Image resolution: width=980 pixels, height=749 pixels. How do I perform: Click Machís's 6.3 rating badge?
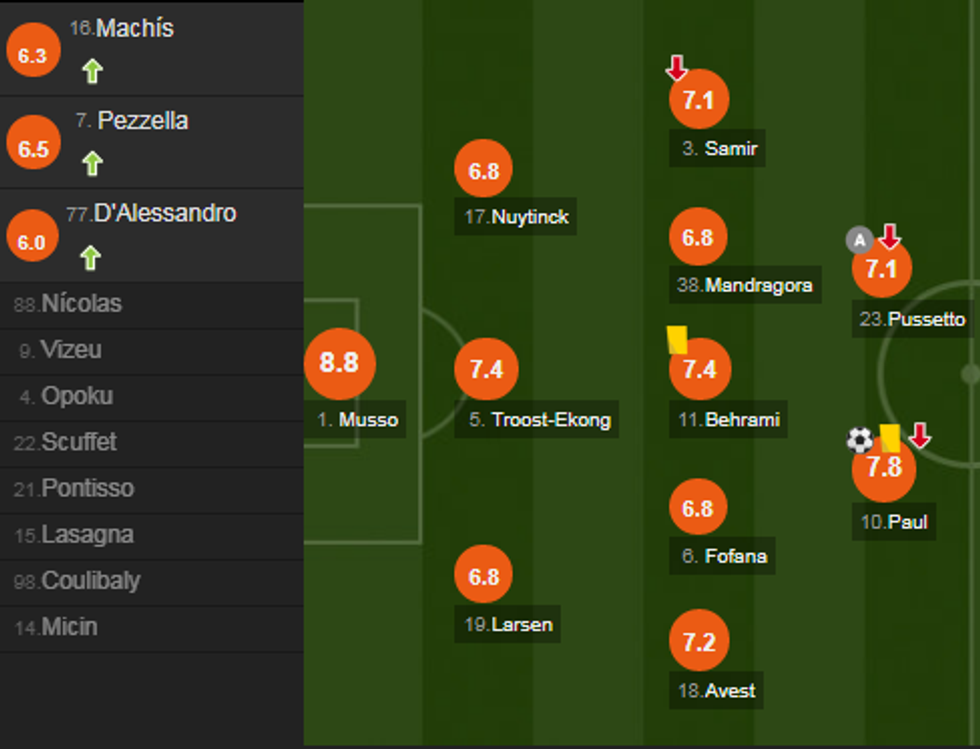coord(32,56)
